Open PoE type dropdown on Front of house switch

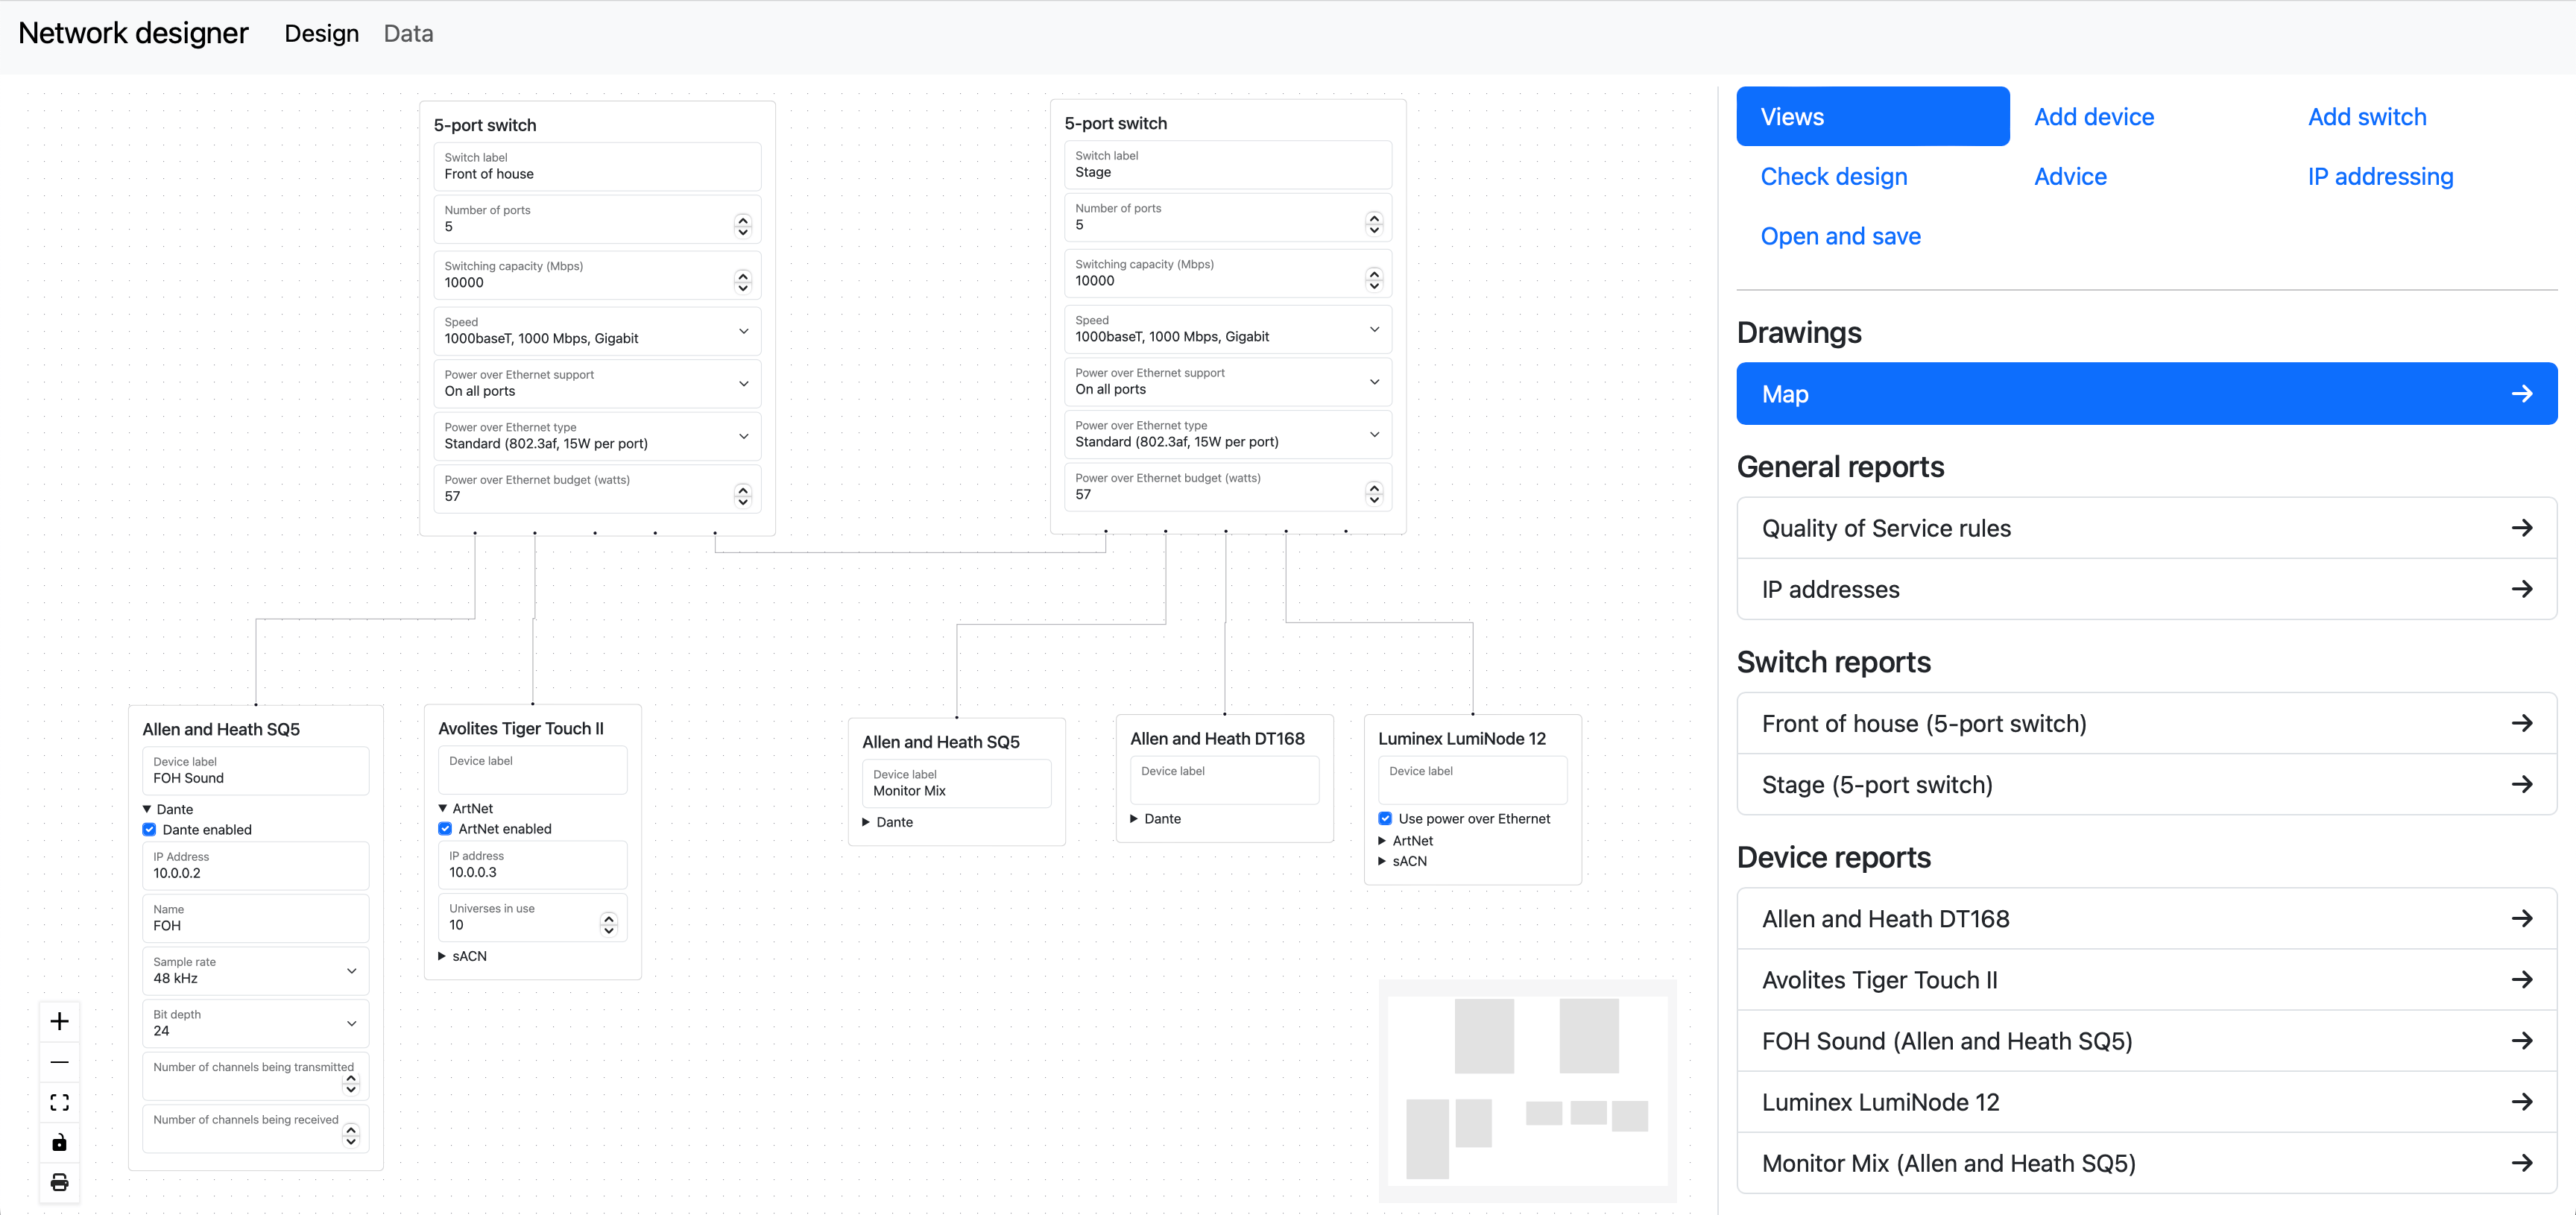pyautogui.click(x=597, y=436)
